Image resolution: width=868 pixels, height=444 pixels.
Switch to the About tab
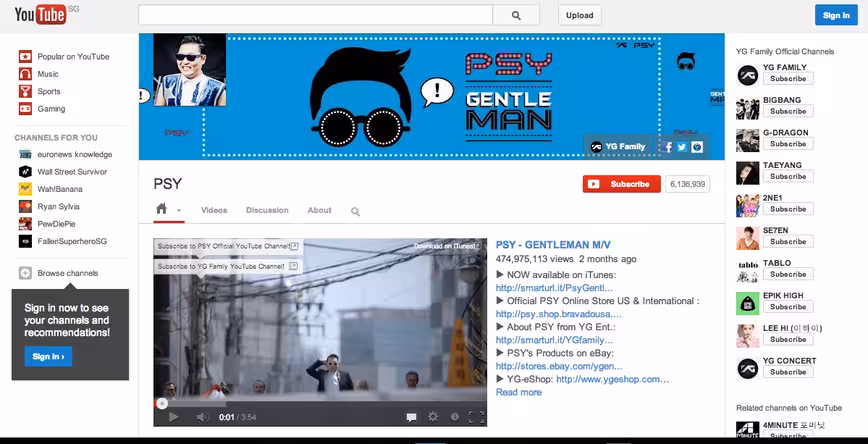pos(319,210)
